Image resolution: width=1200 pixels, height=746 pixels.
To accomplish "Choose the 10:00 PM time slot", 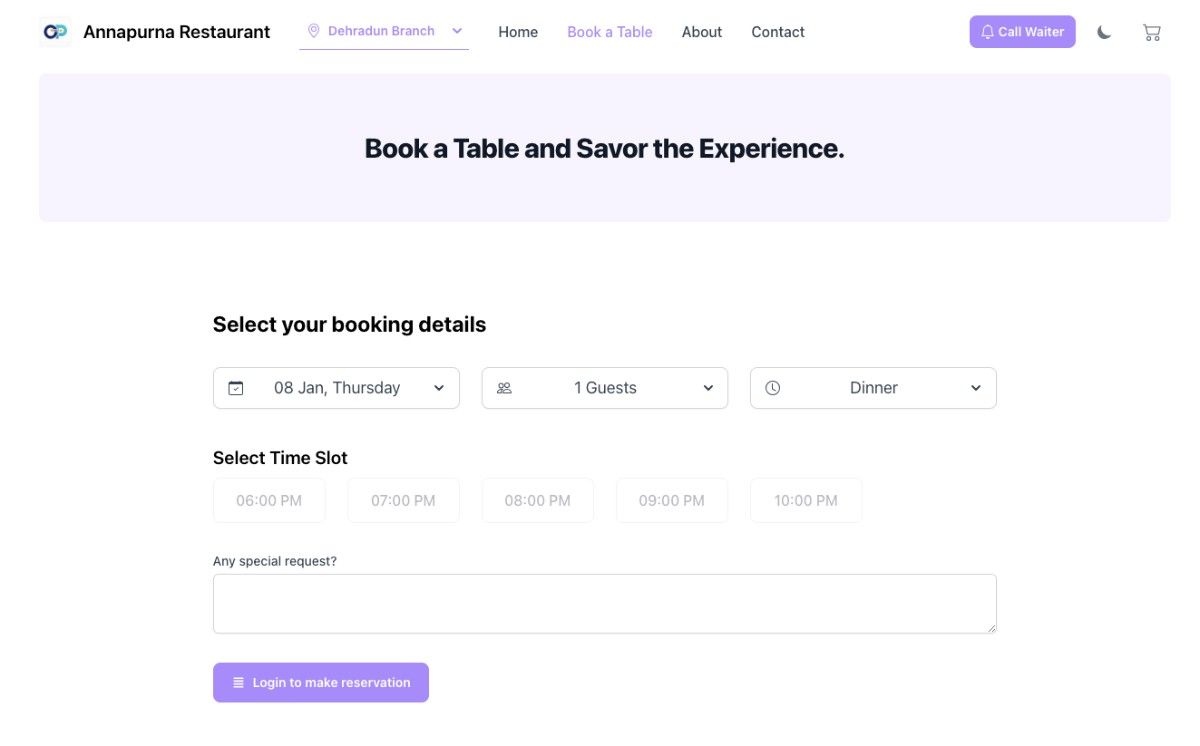I will click(806, 500).
